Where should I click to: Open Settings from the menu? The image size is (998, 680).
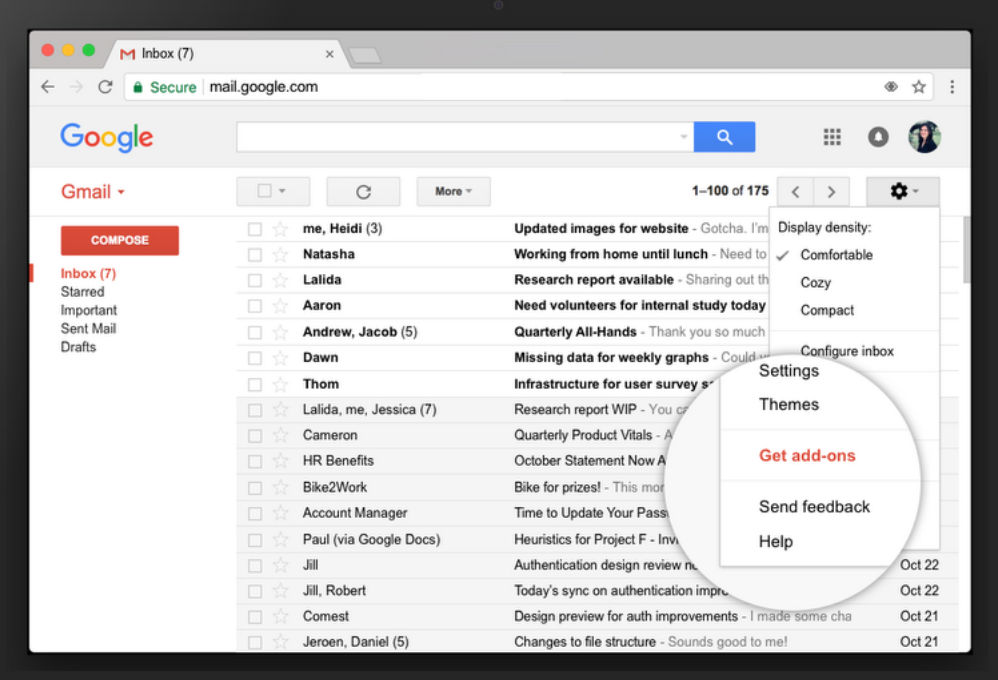pyautogui.click(x=789, y=371)
